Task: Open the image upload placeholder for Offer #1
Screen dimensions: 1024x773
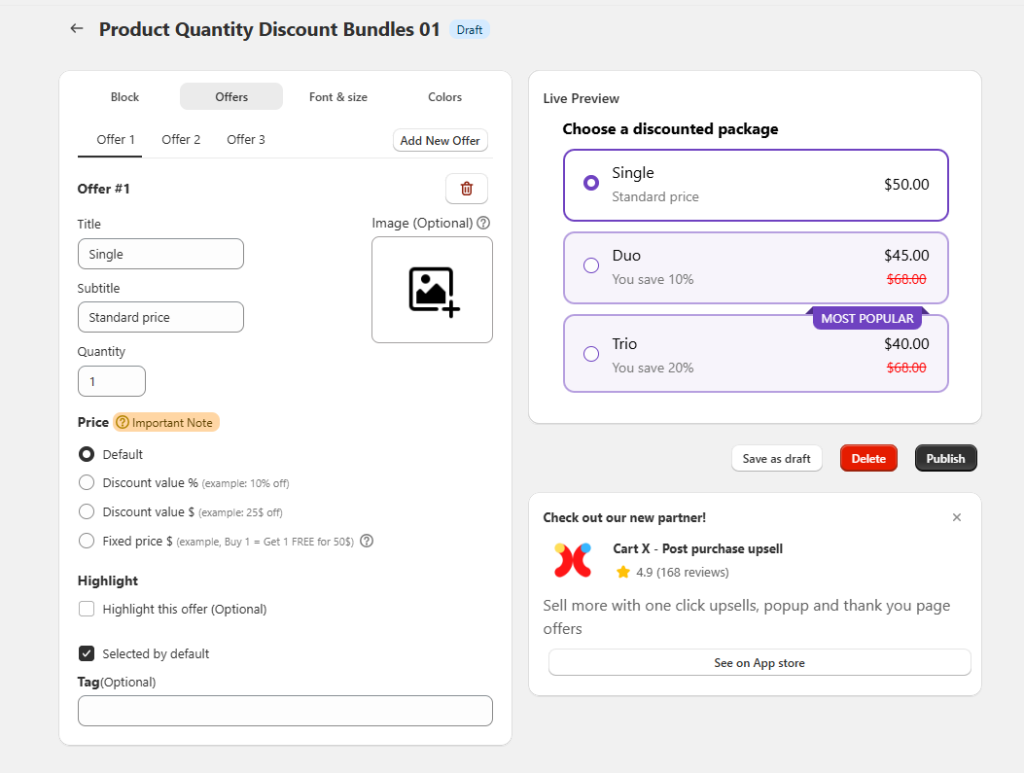Action: tap(431, 290)
